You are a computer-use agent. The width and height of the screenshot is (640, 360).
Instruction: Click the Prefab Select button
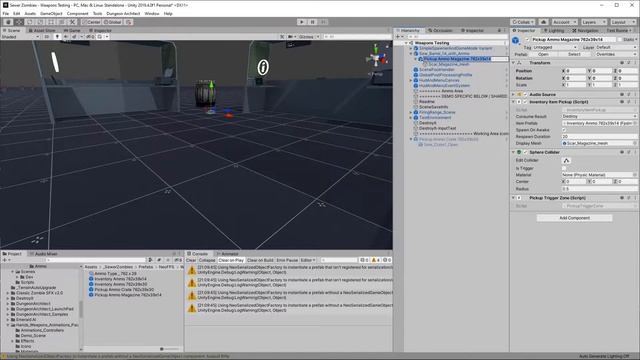(x=574, y=54)
